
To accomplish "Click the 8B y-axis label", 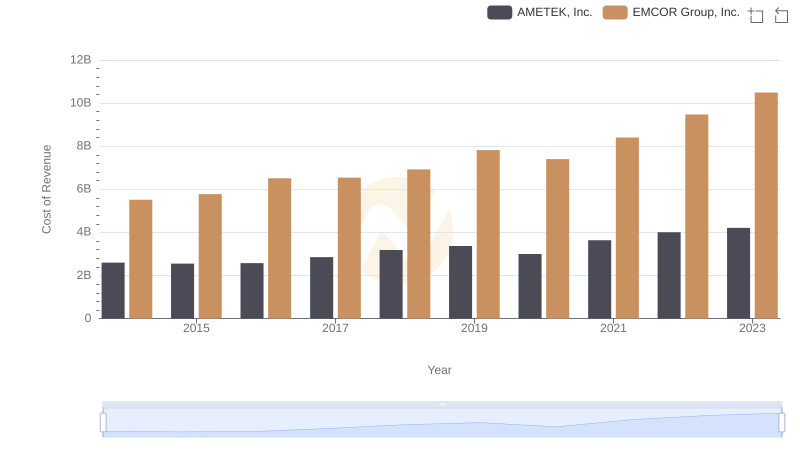I will tap(84, 146).
